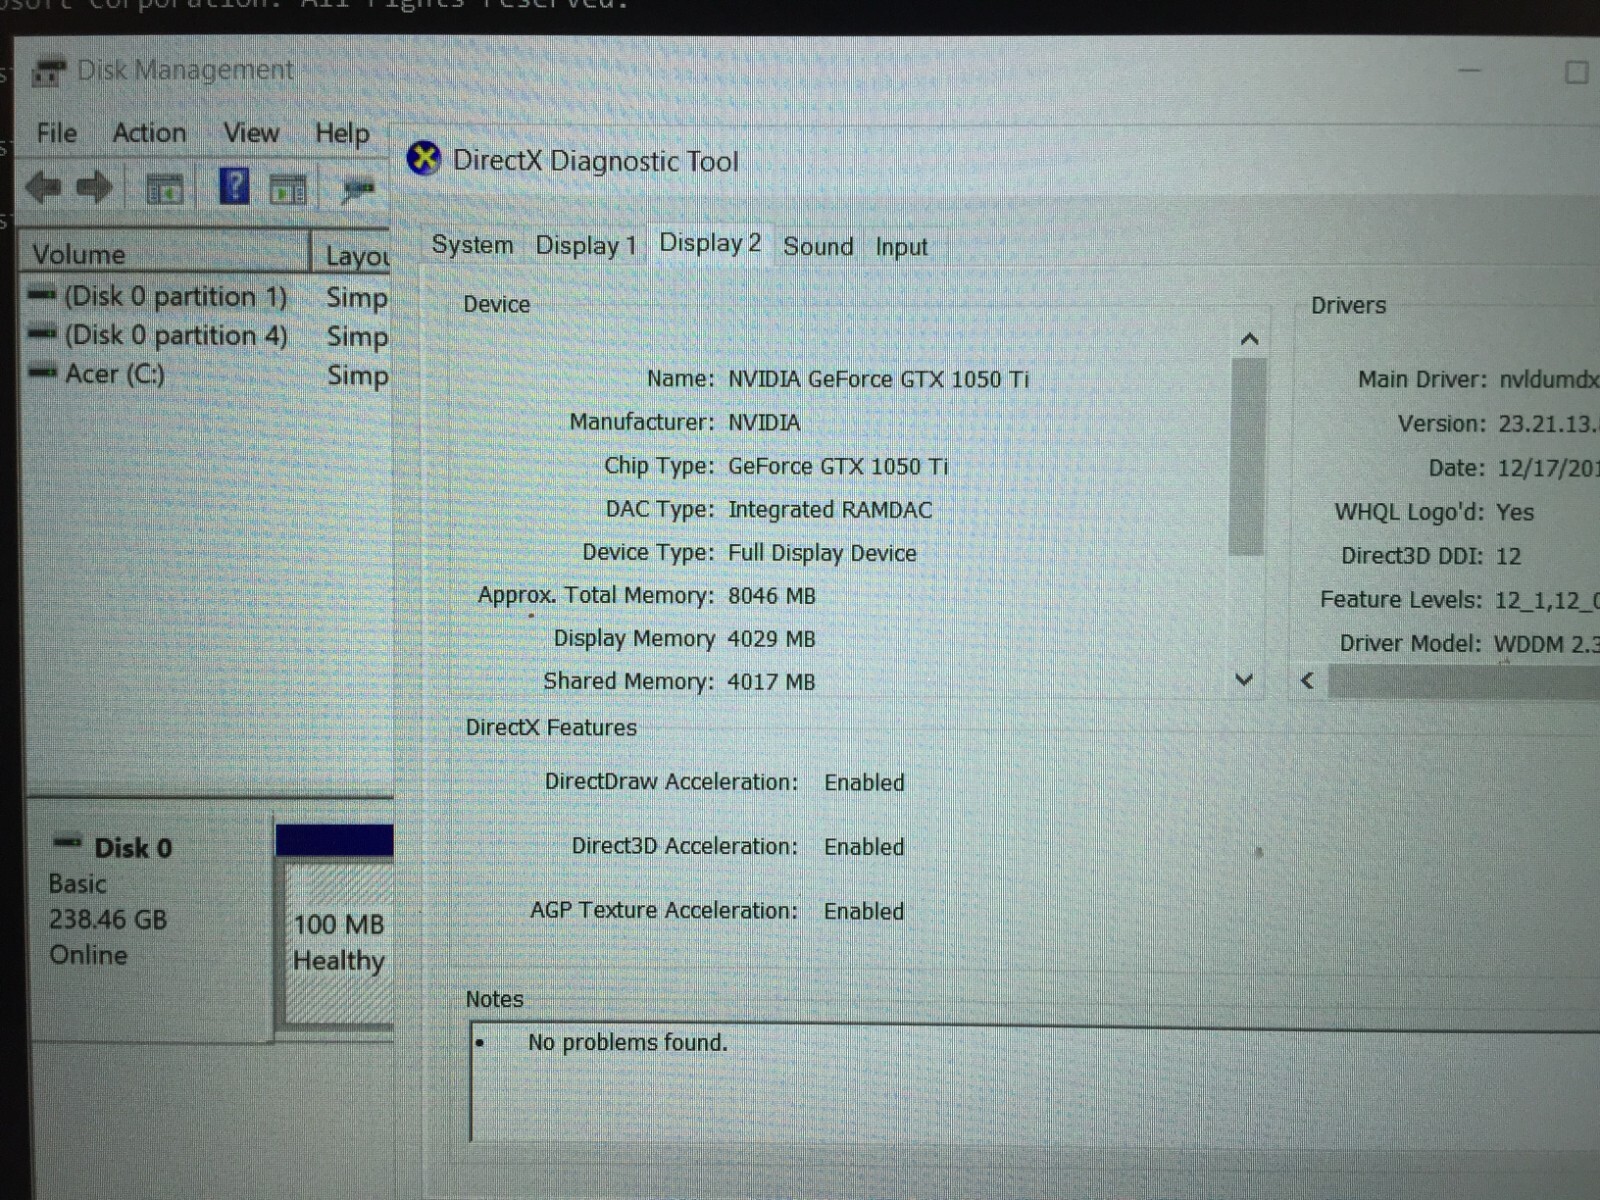This screenshot has width=1600, height=1200.
Task: Click the Forward arrow in Disk Management toolbar
Action: click(94, 187)
